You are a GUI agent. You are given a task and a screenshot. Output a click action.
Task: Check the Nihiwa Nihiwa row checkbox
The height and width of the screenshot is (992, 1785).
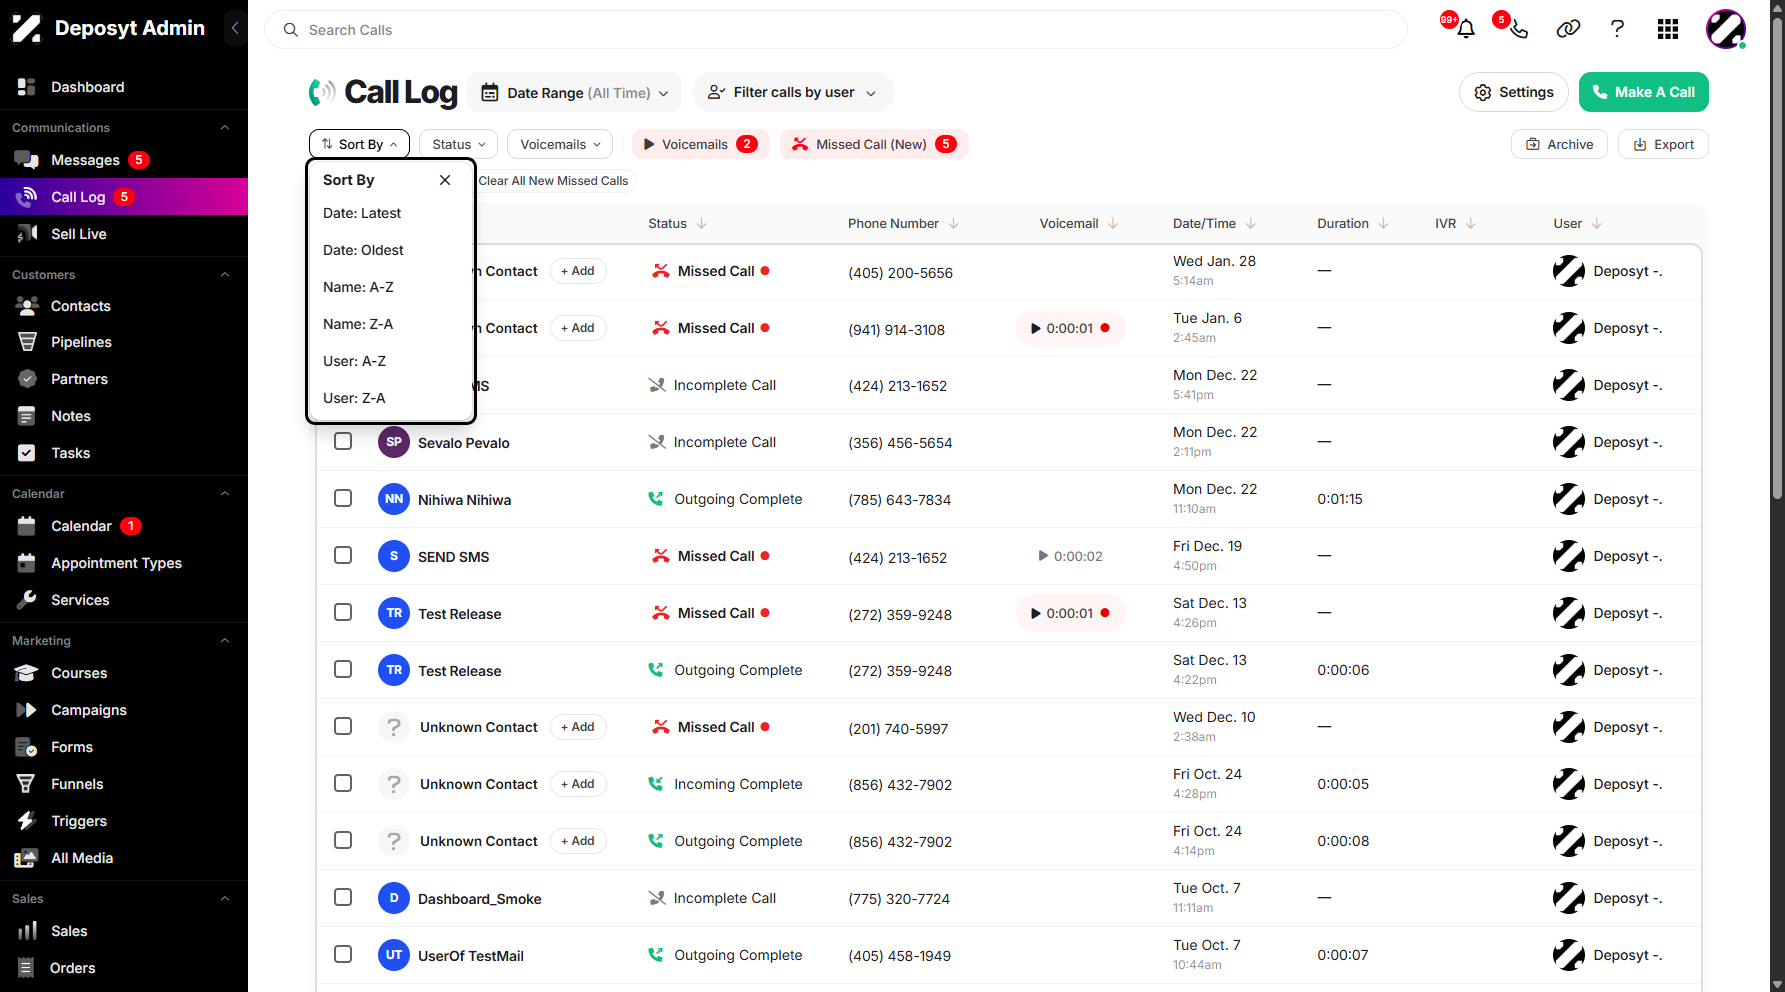click(343, 498)
